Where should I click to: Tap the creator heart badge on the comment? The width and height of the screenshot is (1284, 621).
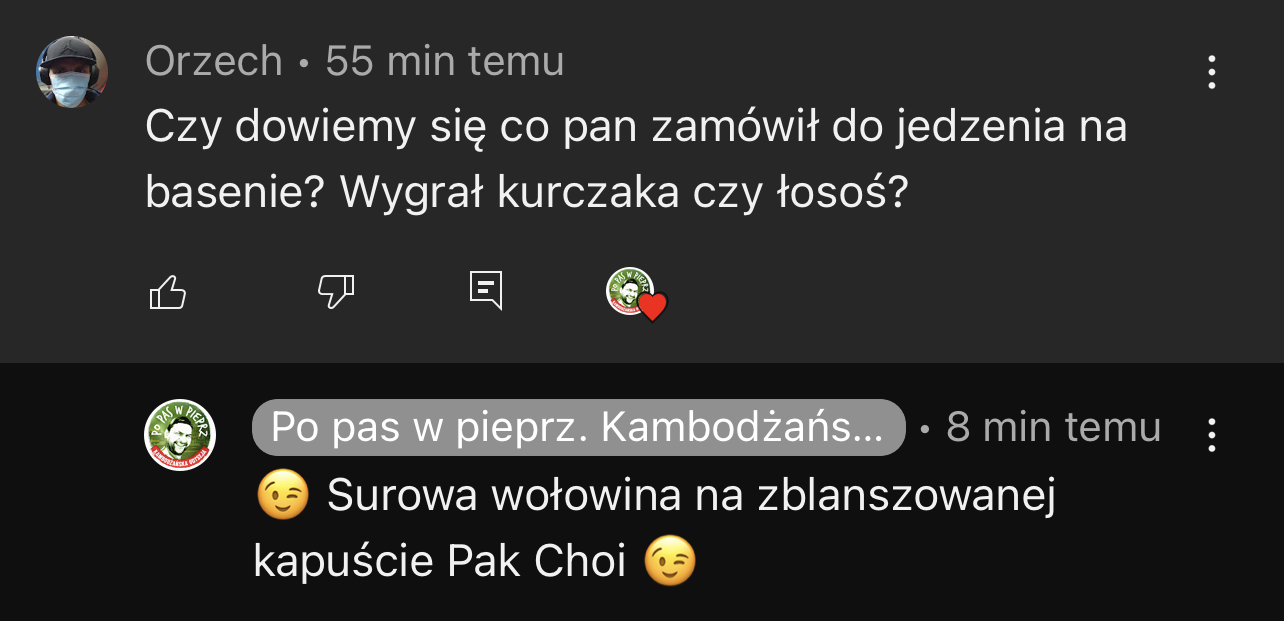coord(637,294)
